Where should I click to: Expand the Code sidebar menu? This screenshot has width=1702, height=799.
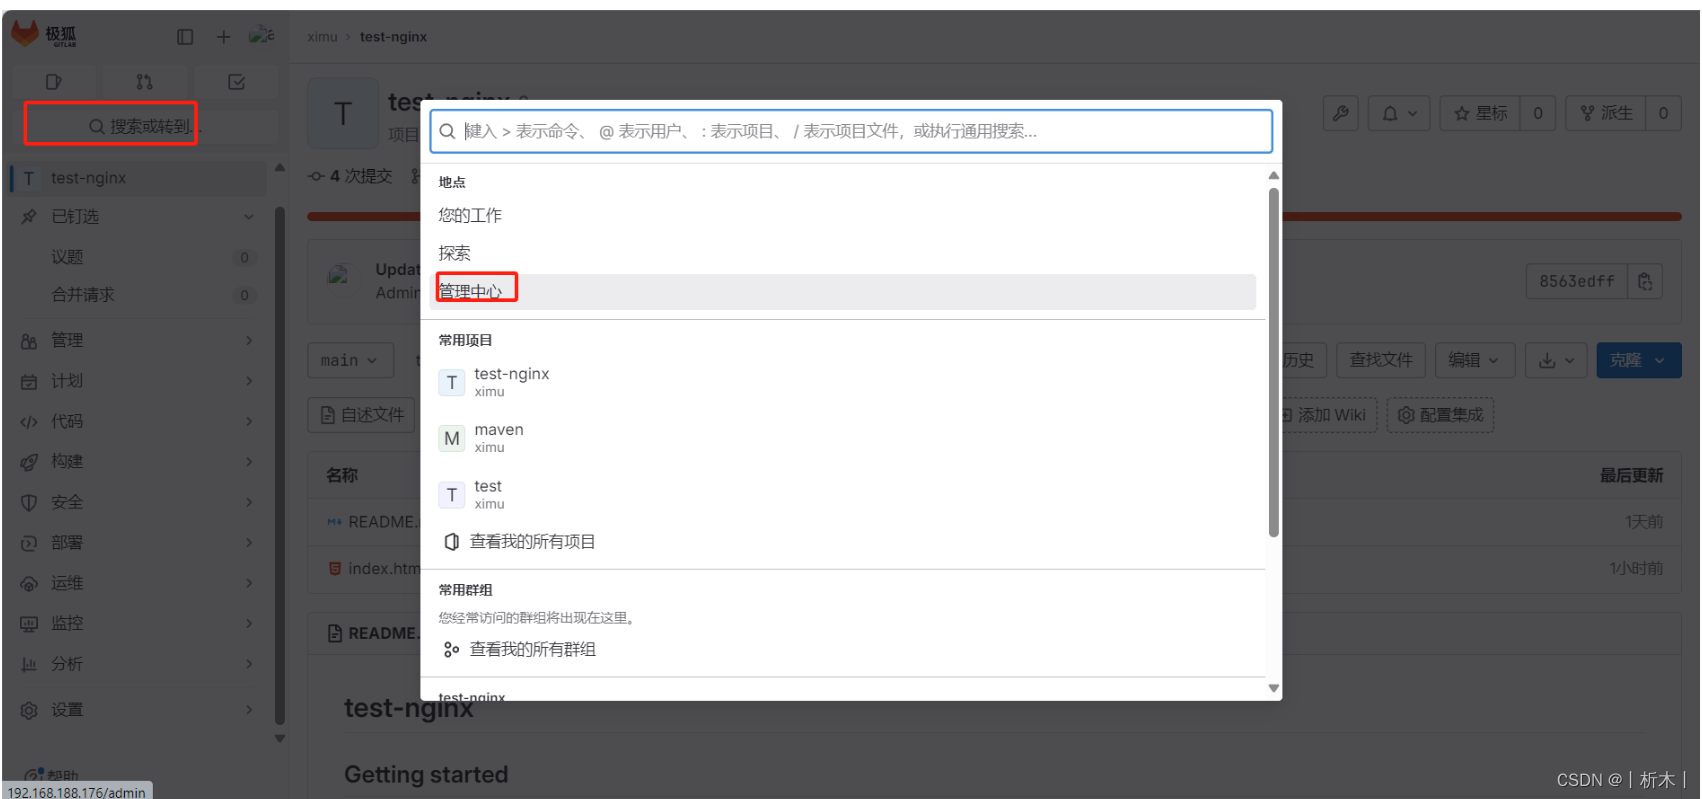point(139,421)
